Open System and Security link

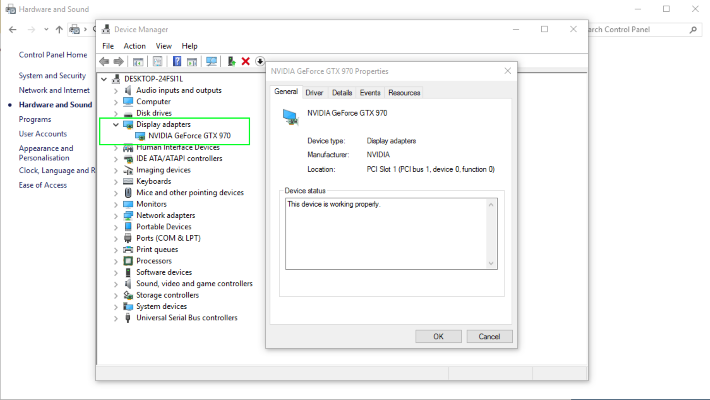(52, 76)
